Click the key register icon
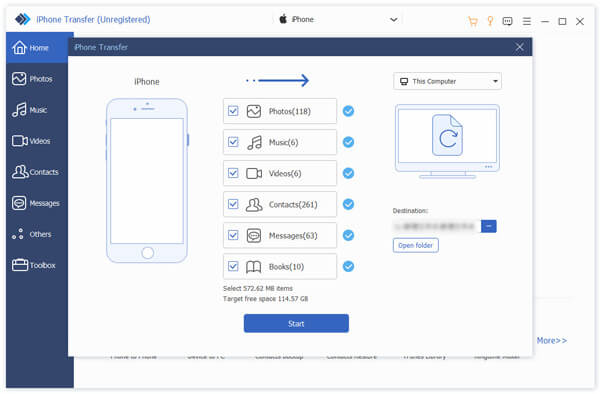 click(x=490, y=21)
